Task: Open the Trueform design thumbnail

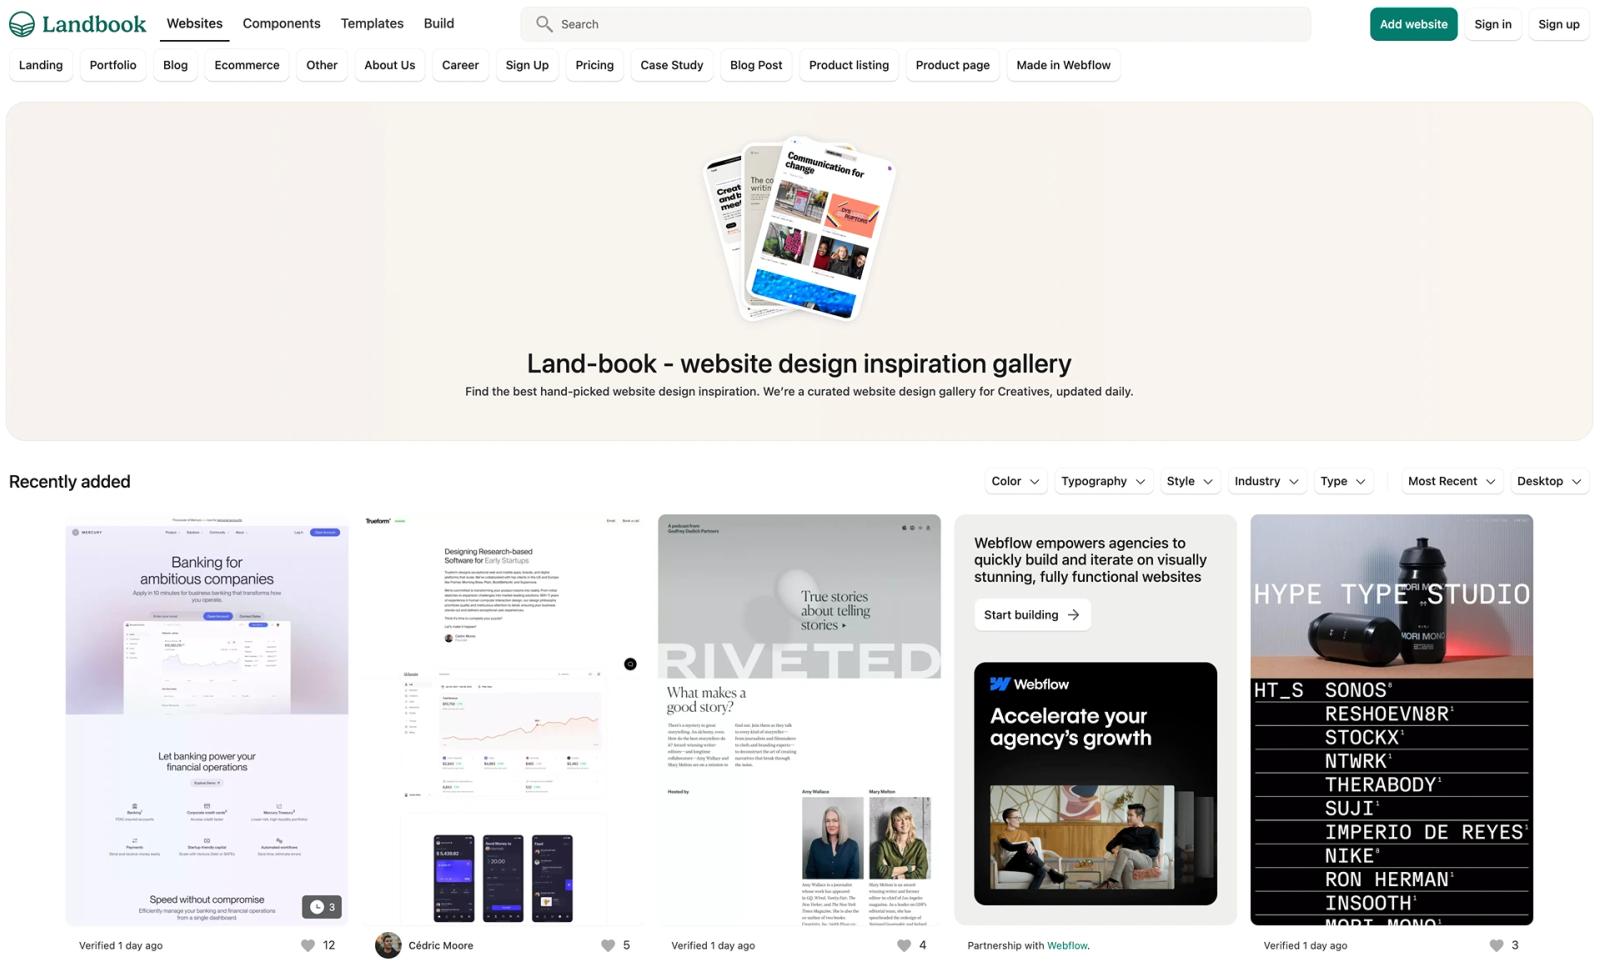Action: point(503,720)
